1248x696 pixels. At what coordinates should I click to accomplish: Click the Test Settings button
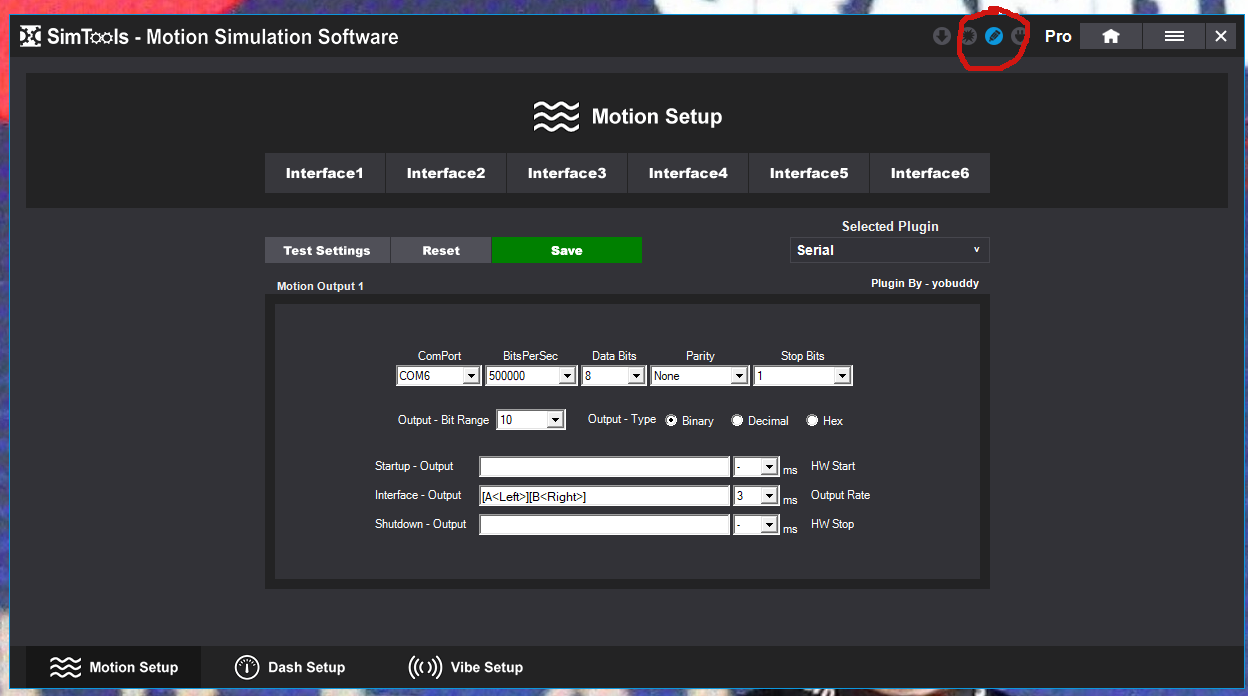[x=327, y=251]
